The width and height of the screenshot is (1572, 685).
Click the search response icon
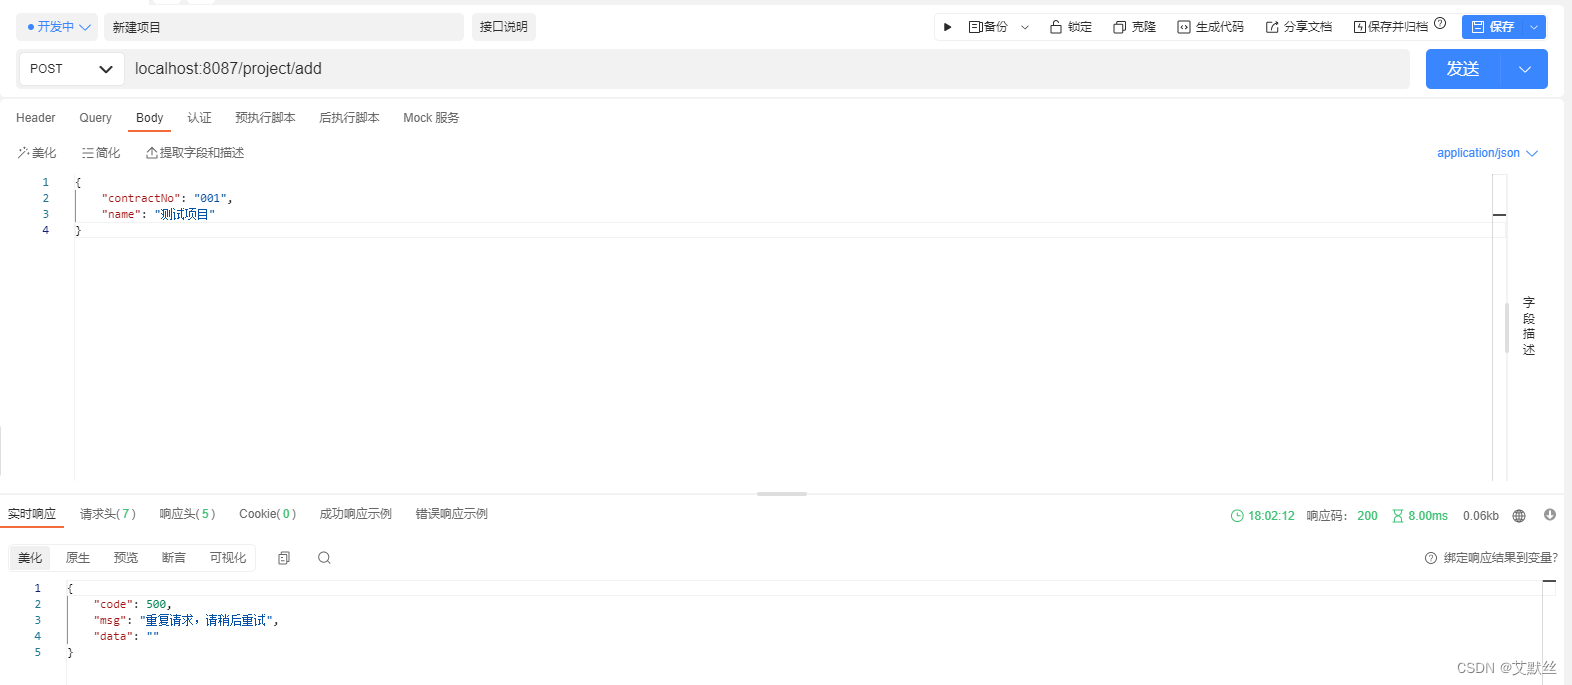pyautogui.click(x=324, y=558)
